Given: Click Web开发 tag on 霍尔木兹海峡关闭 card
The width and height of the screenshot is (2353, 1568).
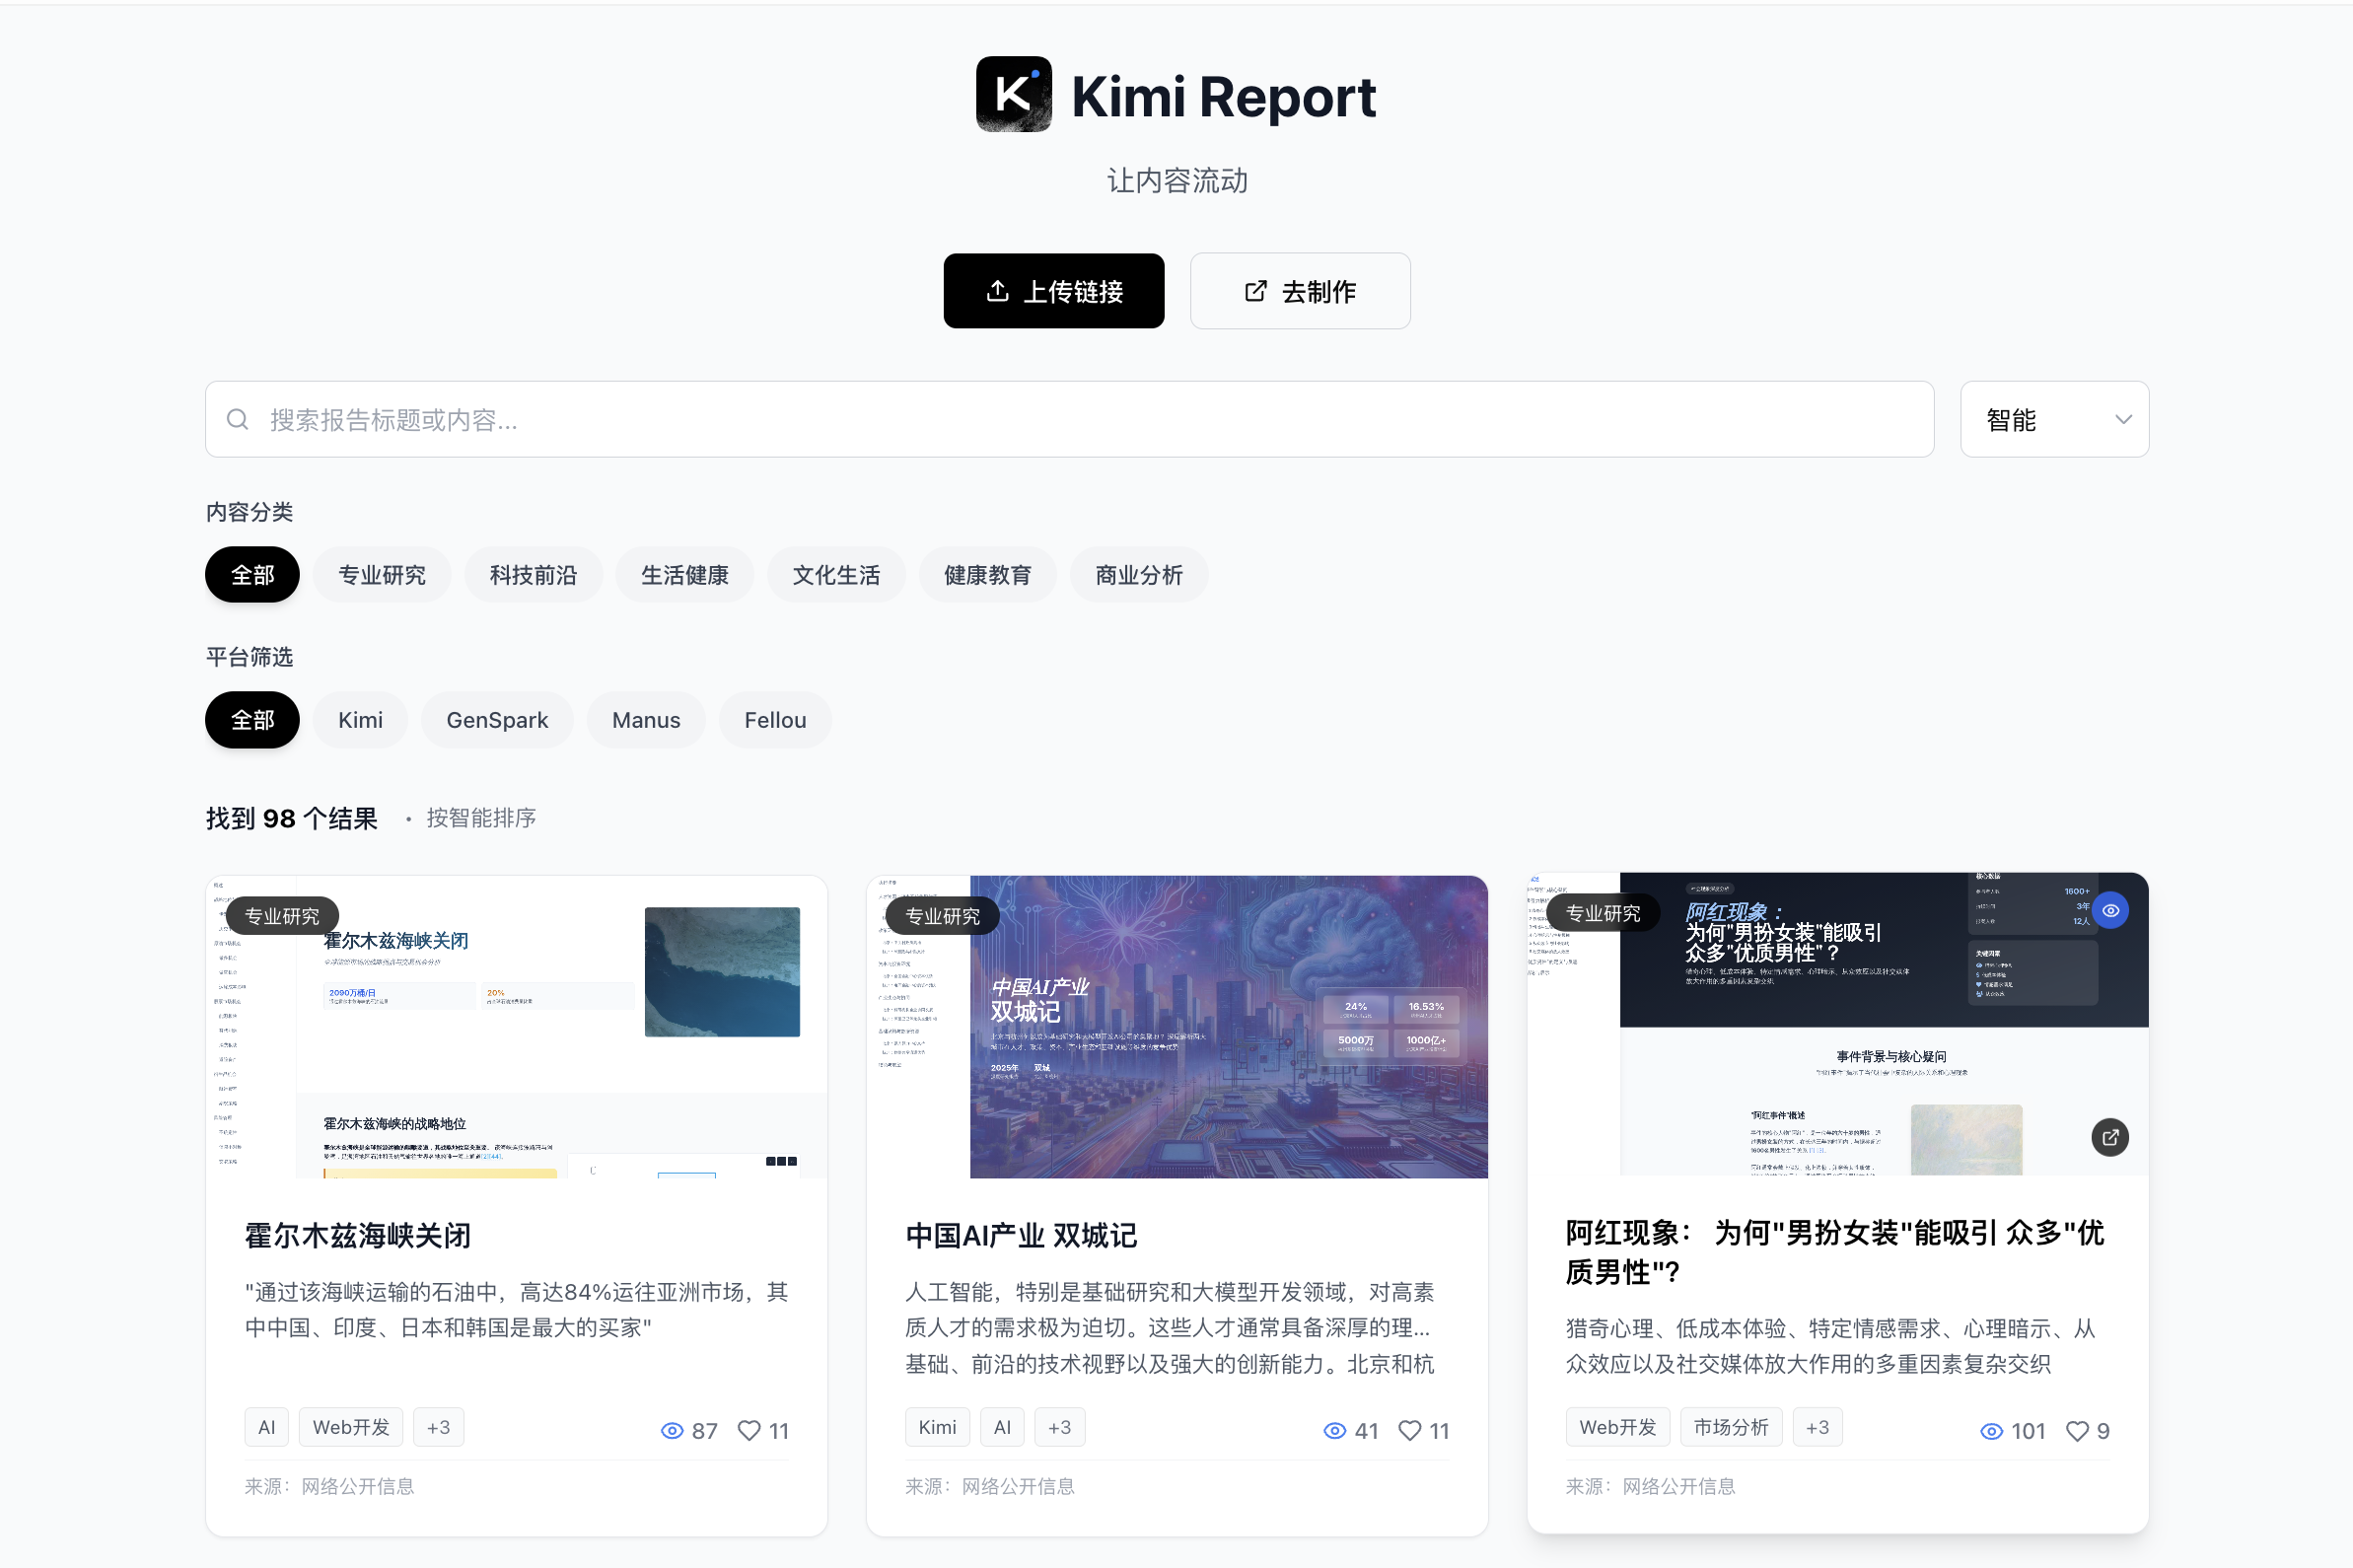Looking at the screenshot, I should [351, 1427].
